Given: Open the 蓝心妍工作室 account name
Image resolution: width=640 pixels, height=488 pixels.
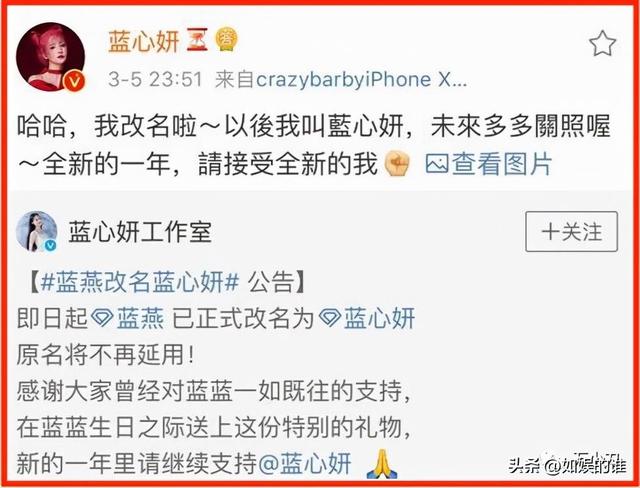Looking at the screenshot, I should click(140, 232).
